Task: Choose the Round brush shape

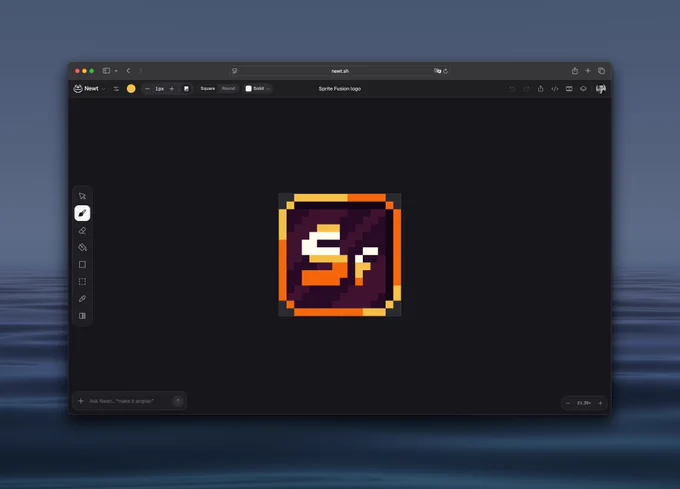Action: (x=229, y=88)
